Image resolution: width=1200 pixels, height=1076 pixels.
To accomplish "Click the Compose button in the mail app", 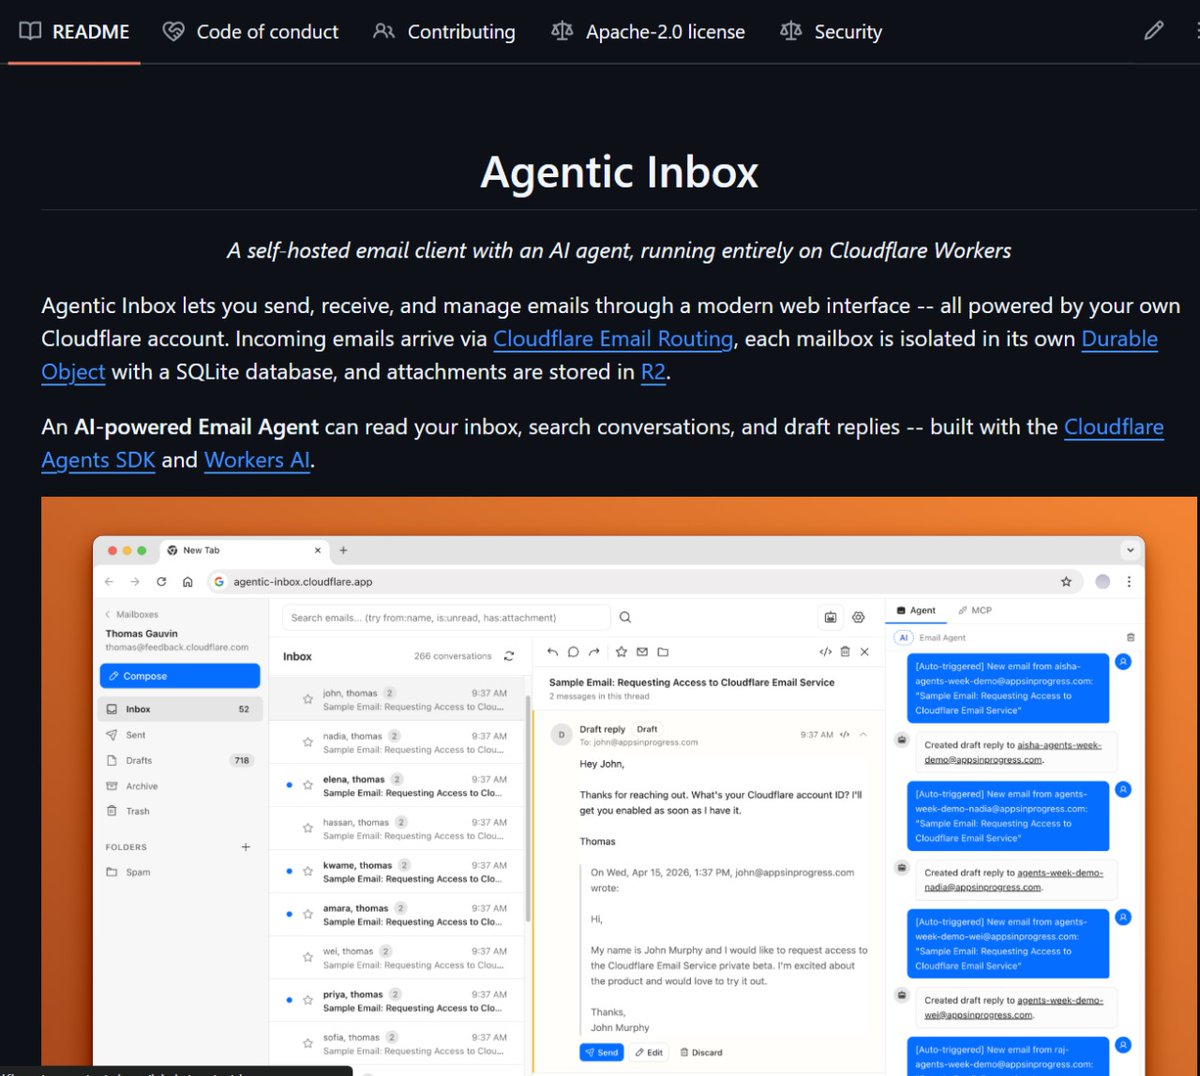I will click(180, 676).
